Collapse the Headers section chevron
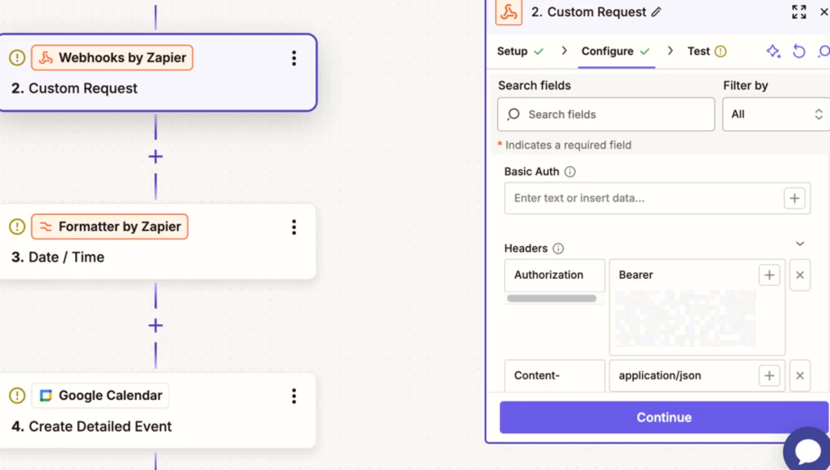830x470 pixels. point(800,243)
